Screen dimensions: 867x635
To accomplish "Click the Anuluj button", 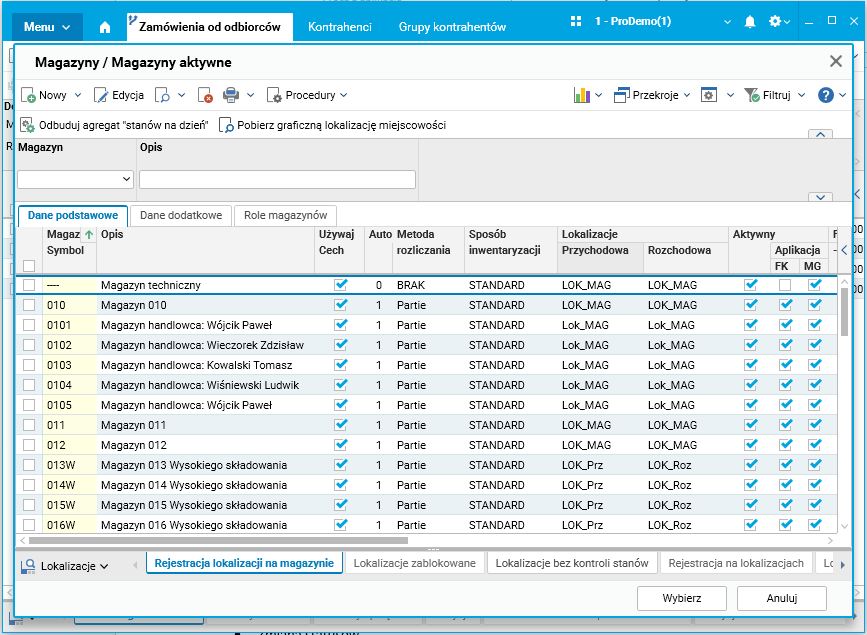I will (x=781, y=598).
